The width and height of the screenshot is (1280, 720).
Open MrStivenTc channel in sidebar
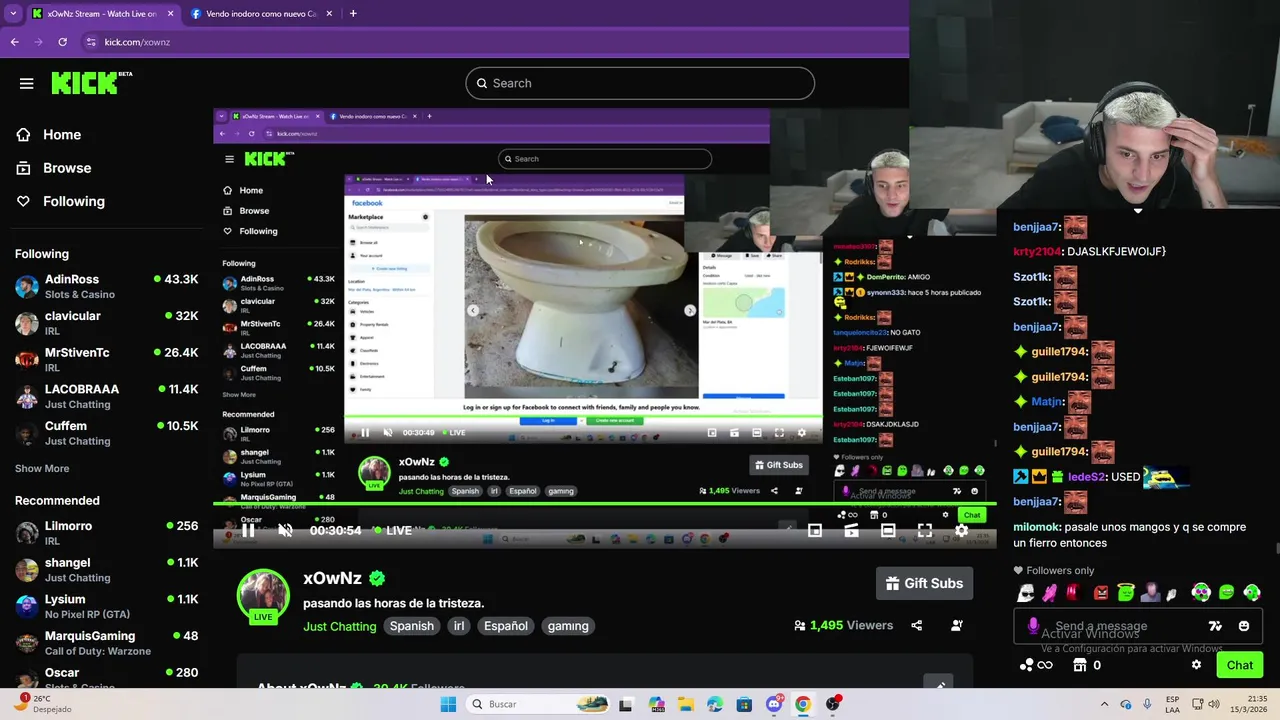106,359
